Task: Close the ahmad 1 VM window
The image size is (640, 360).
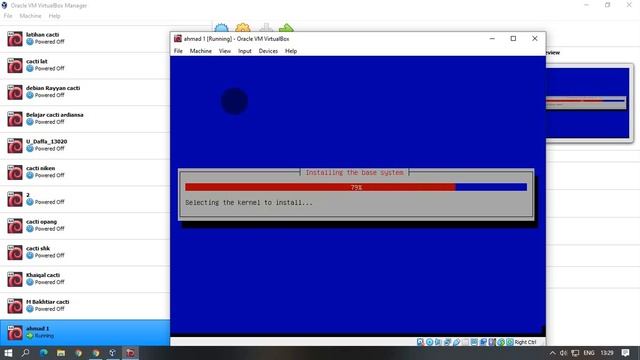Action: (x=535, y=38)
